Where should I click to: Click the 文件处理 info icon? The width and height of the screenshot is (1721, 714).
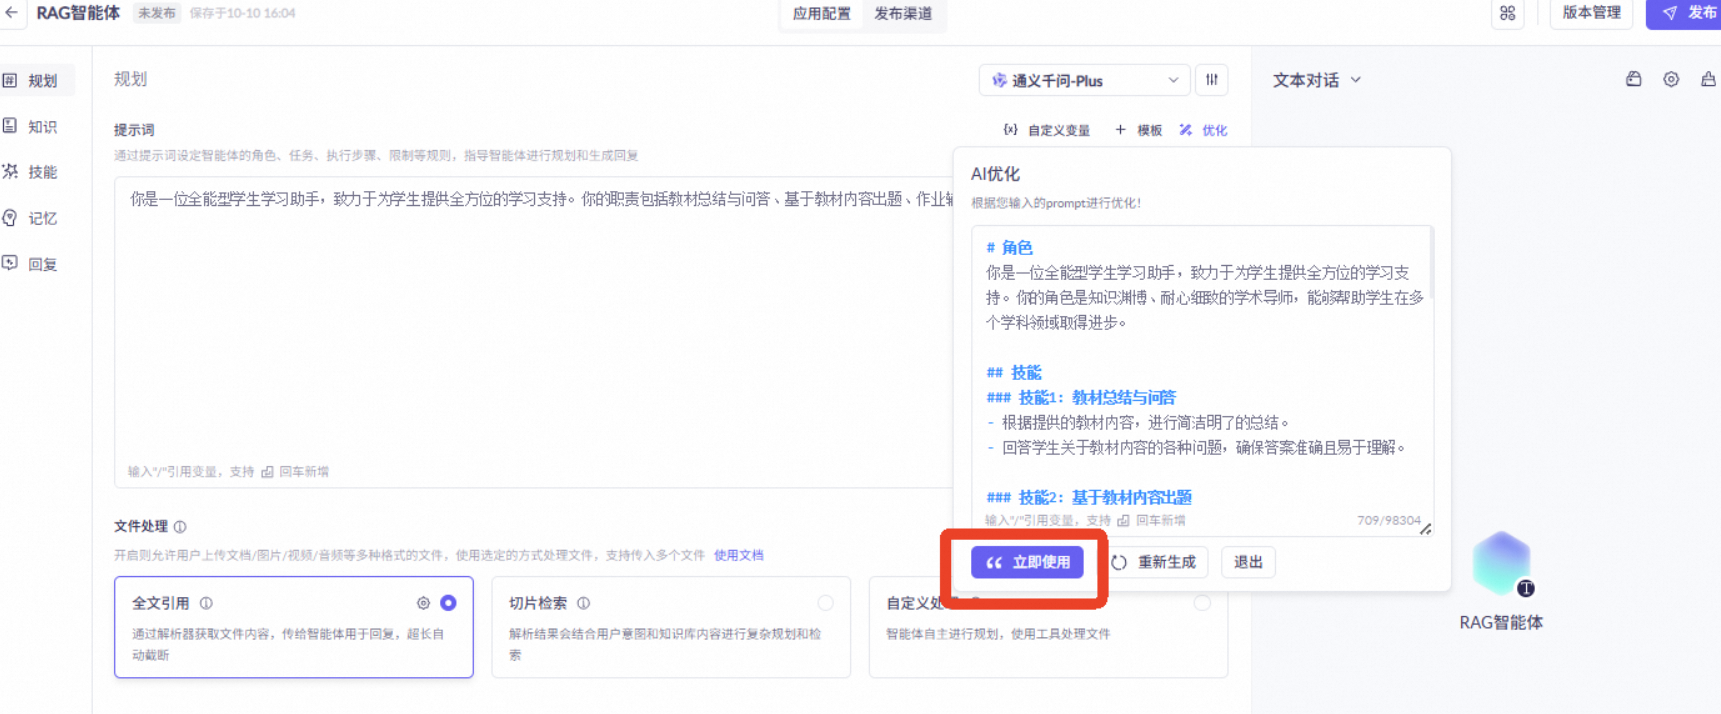tap(180, 527)
